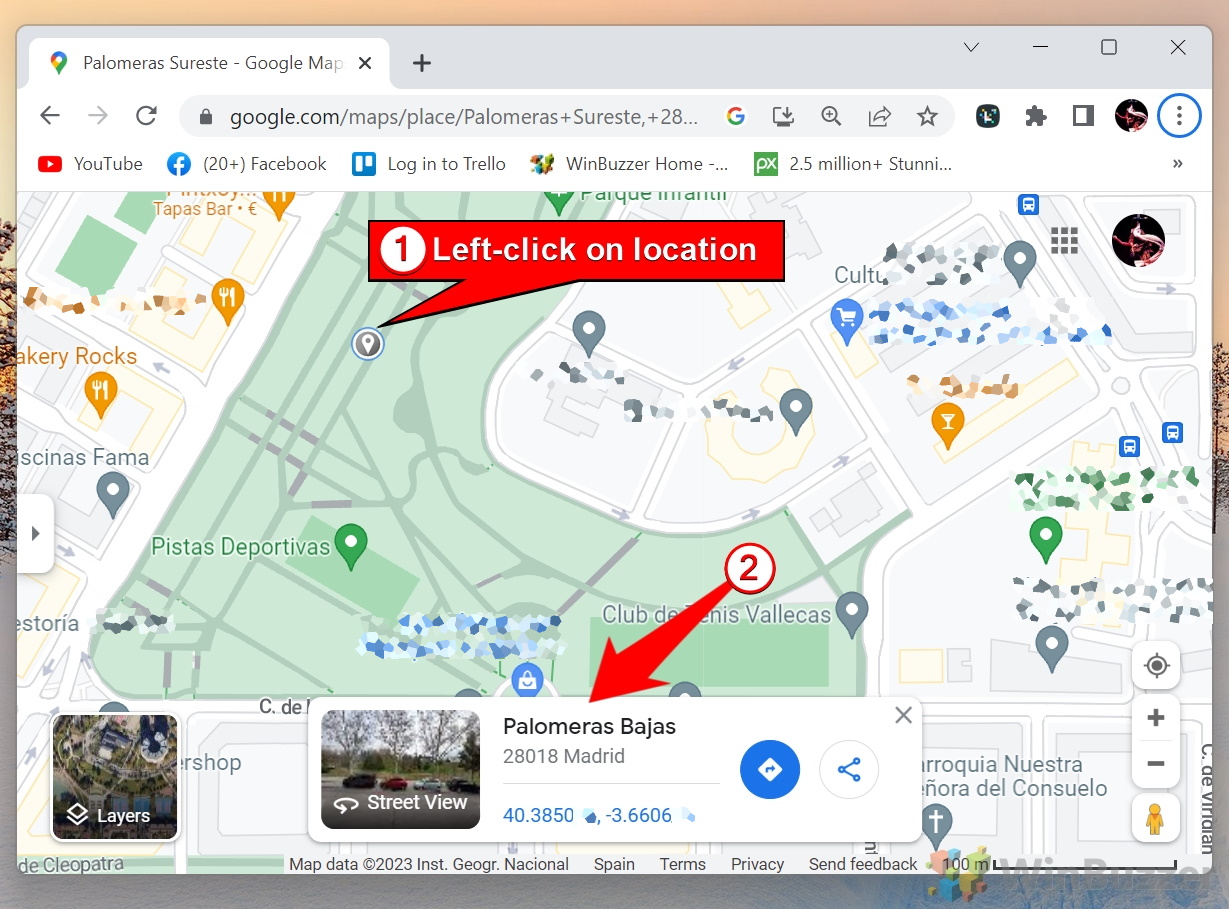Click the Street View pegman icon

click(1157, 818)
